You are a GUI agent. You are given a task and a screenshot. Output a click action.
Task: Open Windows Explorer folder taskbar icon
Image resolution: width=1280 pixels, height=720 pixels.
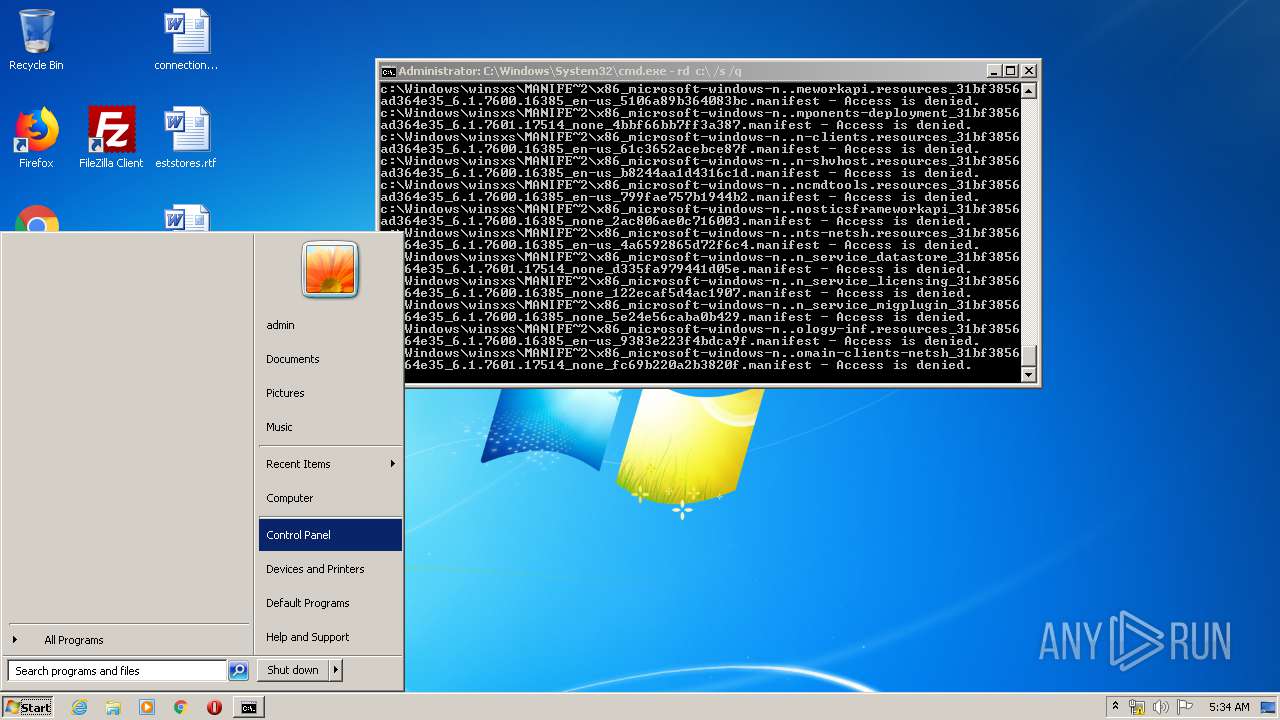[x=113, y=707]
